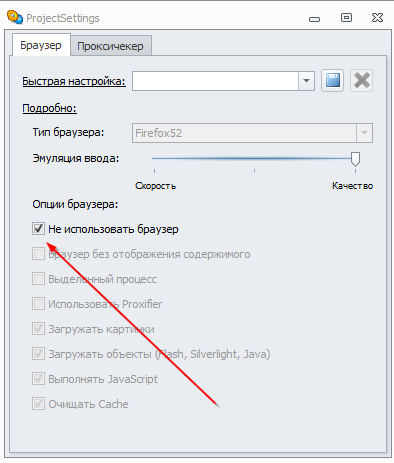Click the 'Эмуляция ввода' slider handle

pyautogui.click(x=355, y=159)
